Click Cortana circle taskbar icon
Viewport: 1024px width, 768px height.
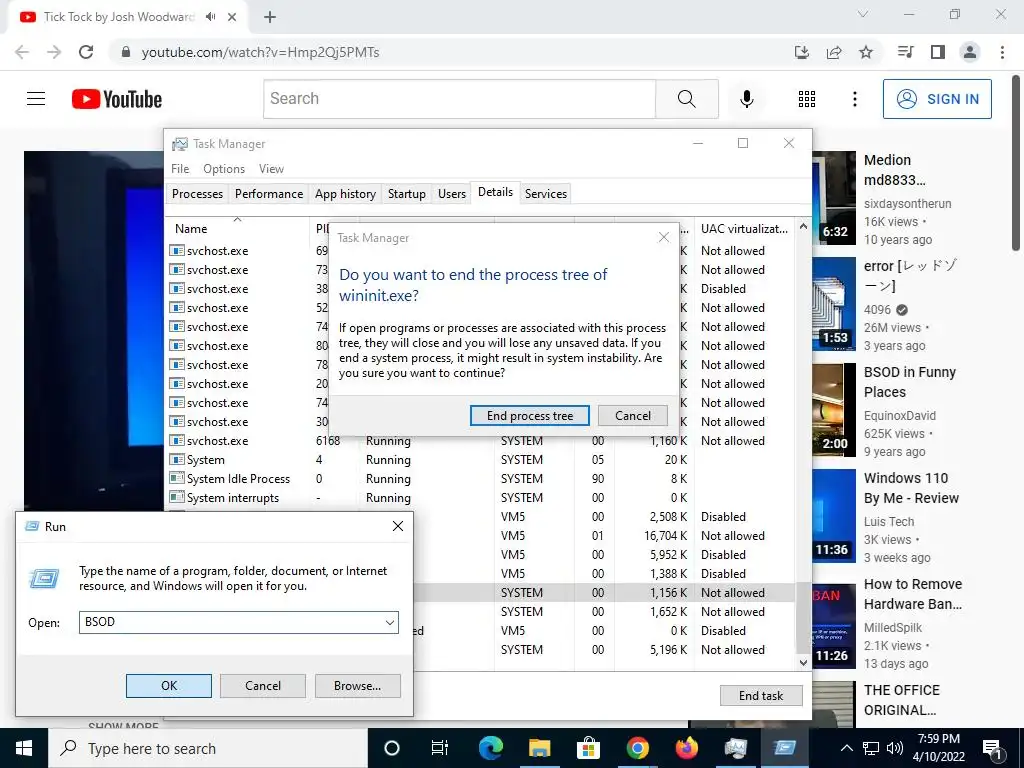coord(391,748)
